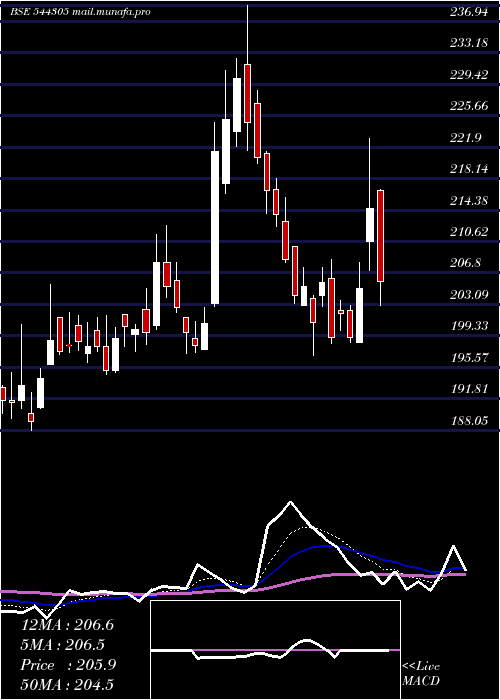Select the 221.9 price axis label
The image size is (500, 700).
[x=465, y=138]
